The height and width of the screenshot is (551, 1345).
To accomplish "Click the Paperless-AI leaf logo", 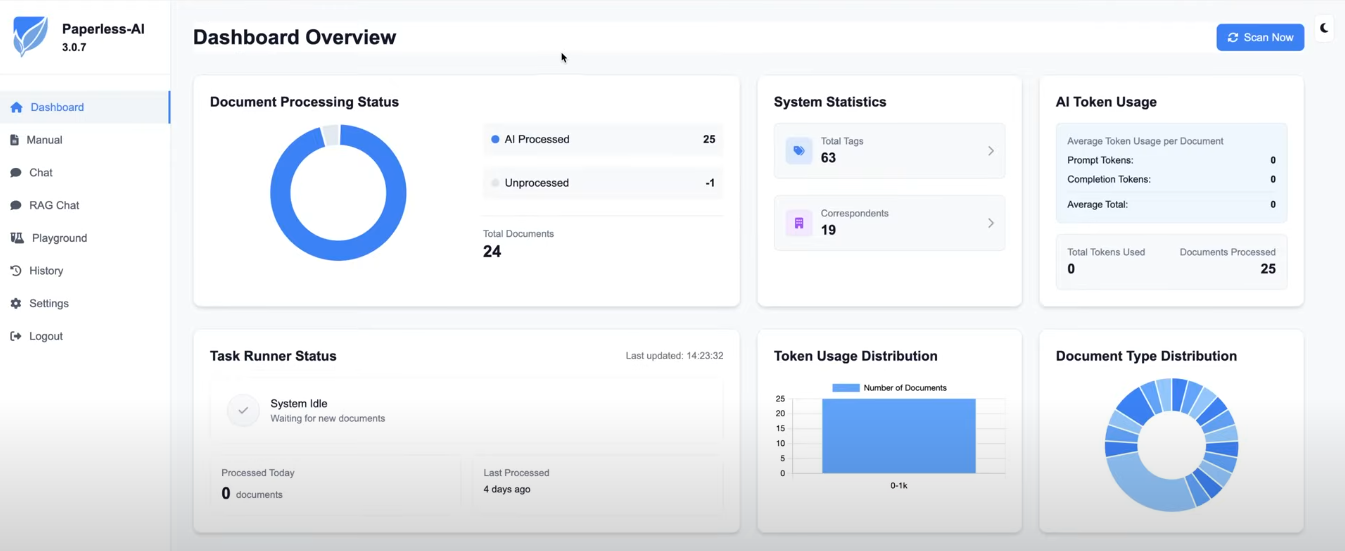I will 30,37.
